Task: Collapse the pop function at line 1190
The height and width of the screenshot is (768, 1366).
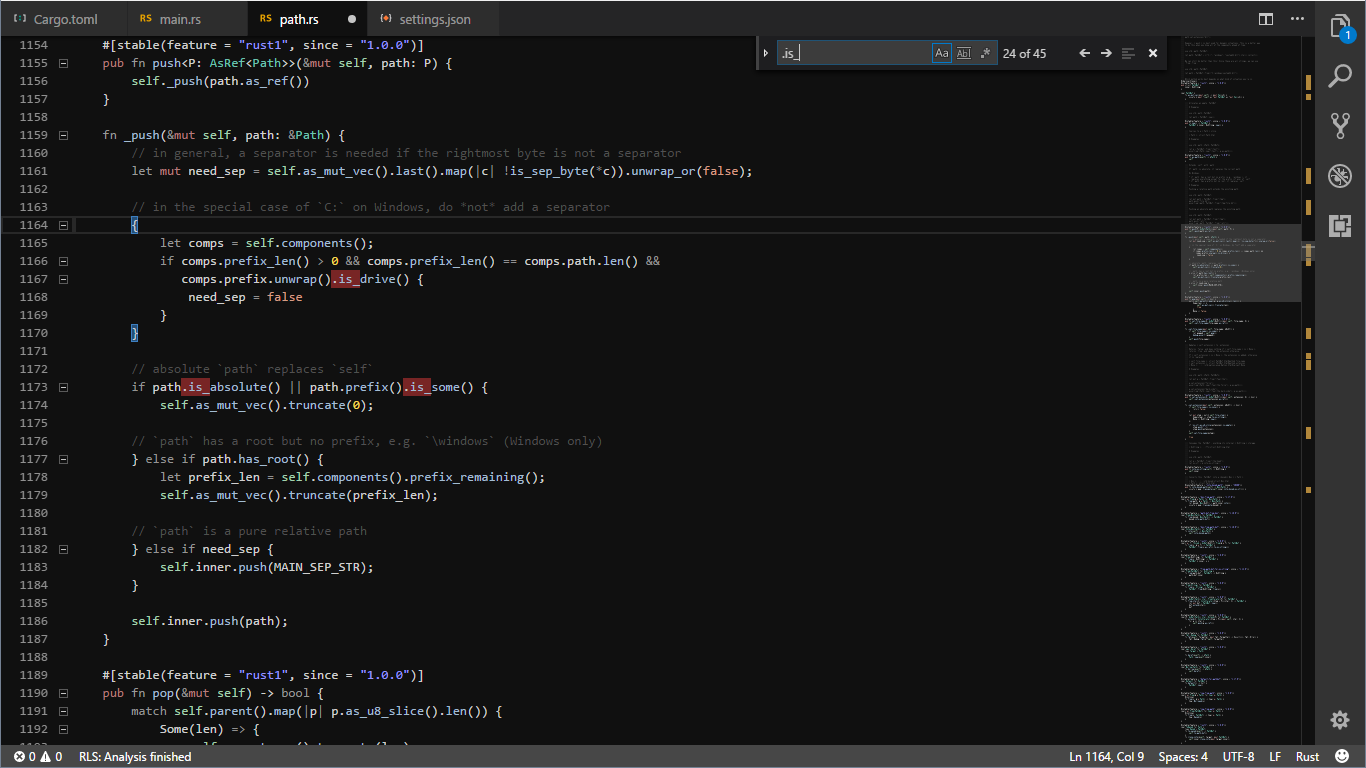Action: [x=62, y=693]
